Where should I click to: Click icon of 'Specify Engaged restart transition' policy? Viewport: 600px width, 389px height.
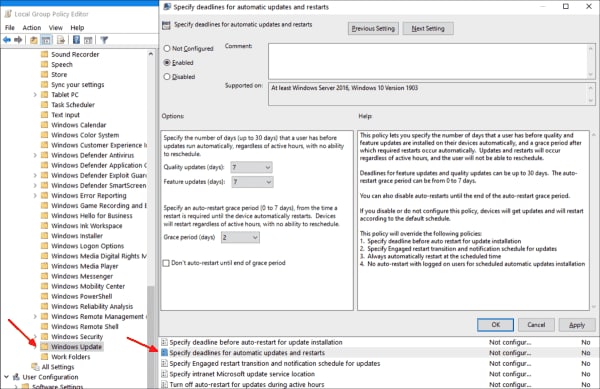pos(165,363)
